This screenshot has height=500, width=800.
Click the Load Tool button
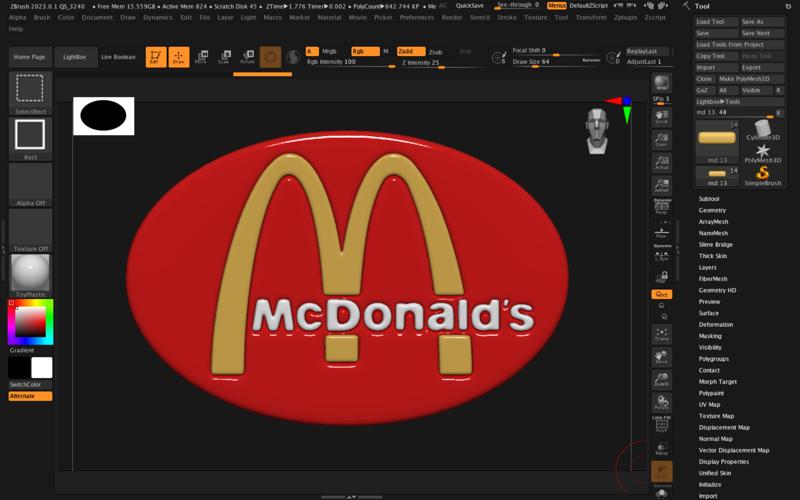click(716, 22)
